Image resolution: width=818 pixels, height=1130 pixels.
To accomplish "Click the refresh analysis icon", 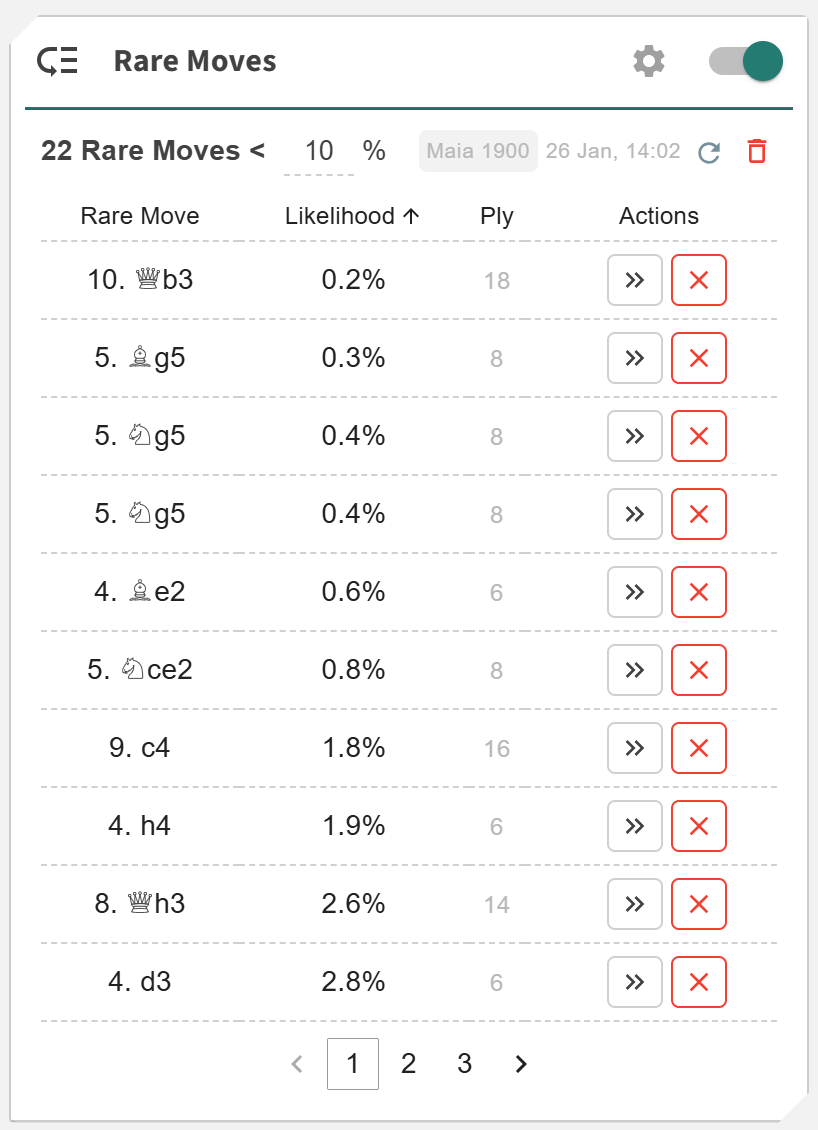I will pos(709,152).
